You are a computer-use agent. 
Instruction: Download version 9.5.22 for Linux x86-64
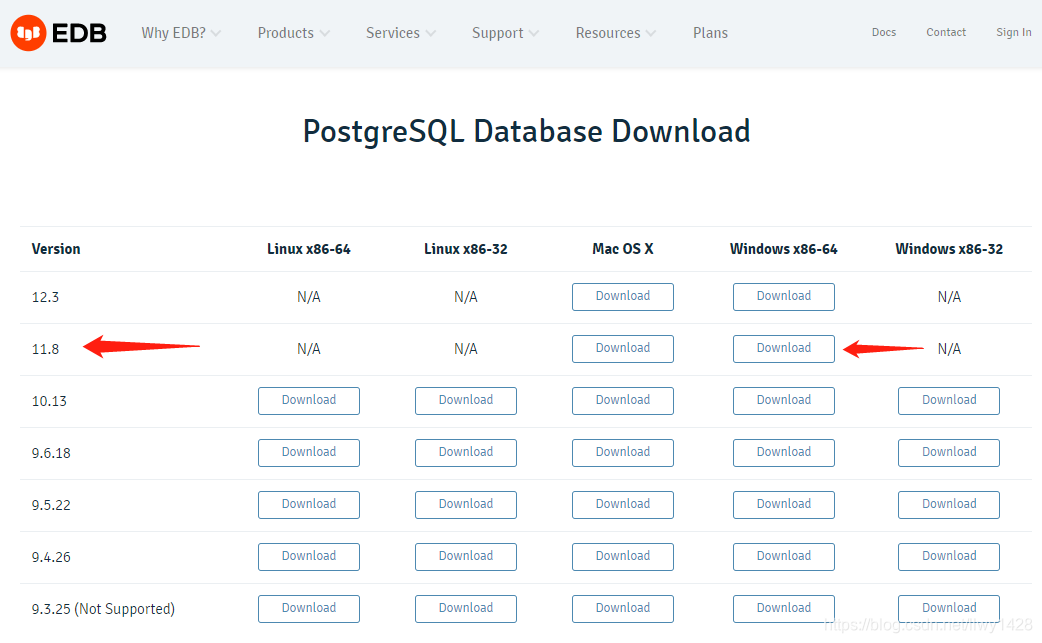[x=309, y=505]
